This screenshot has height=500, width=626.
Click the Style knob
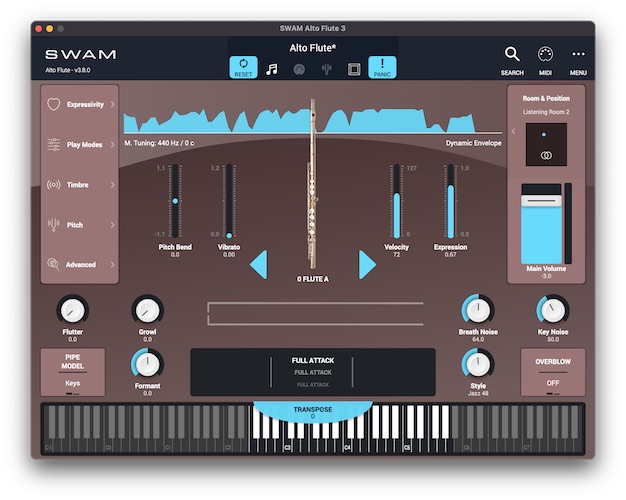pyautogui.click(x=478, y=364)
